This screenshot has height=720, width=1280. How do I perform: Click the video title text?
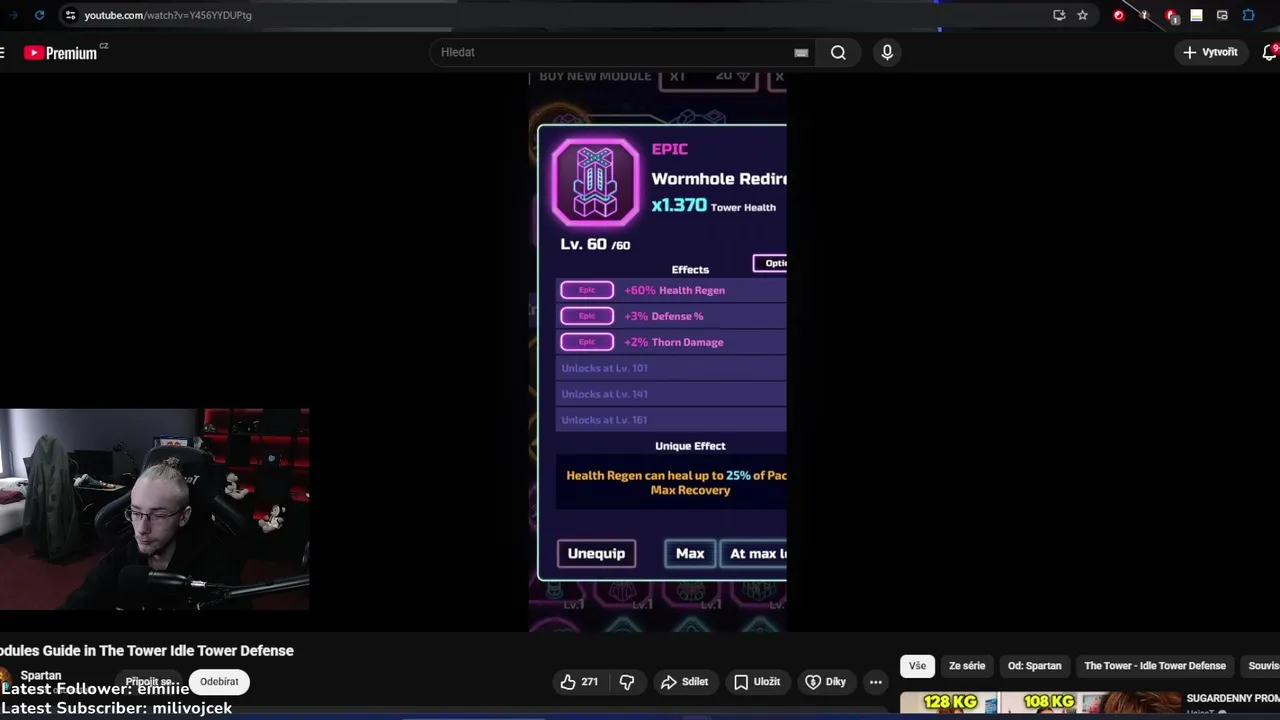147,650
